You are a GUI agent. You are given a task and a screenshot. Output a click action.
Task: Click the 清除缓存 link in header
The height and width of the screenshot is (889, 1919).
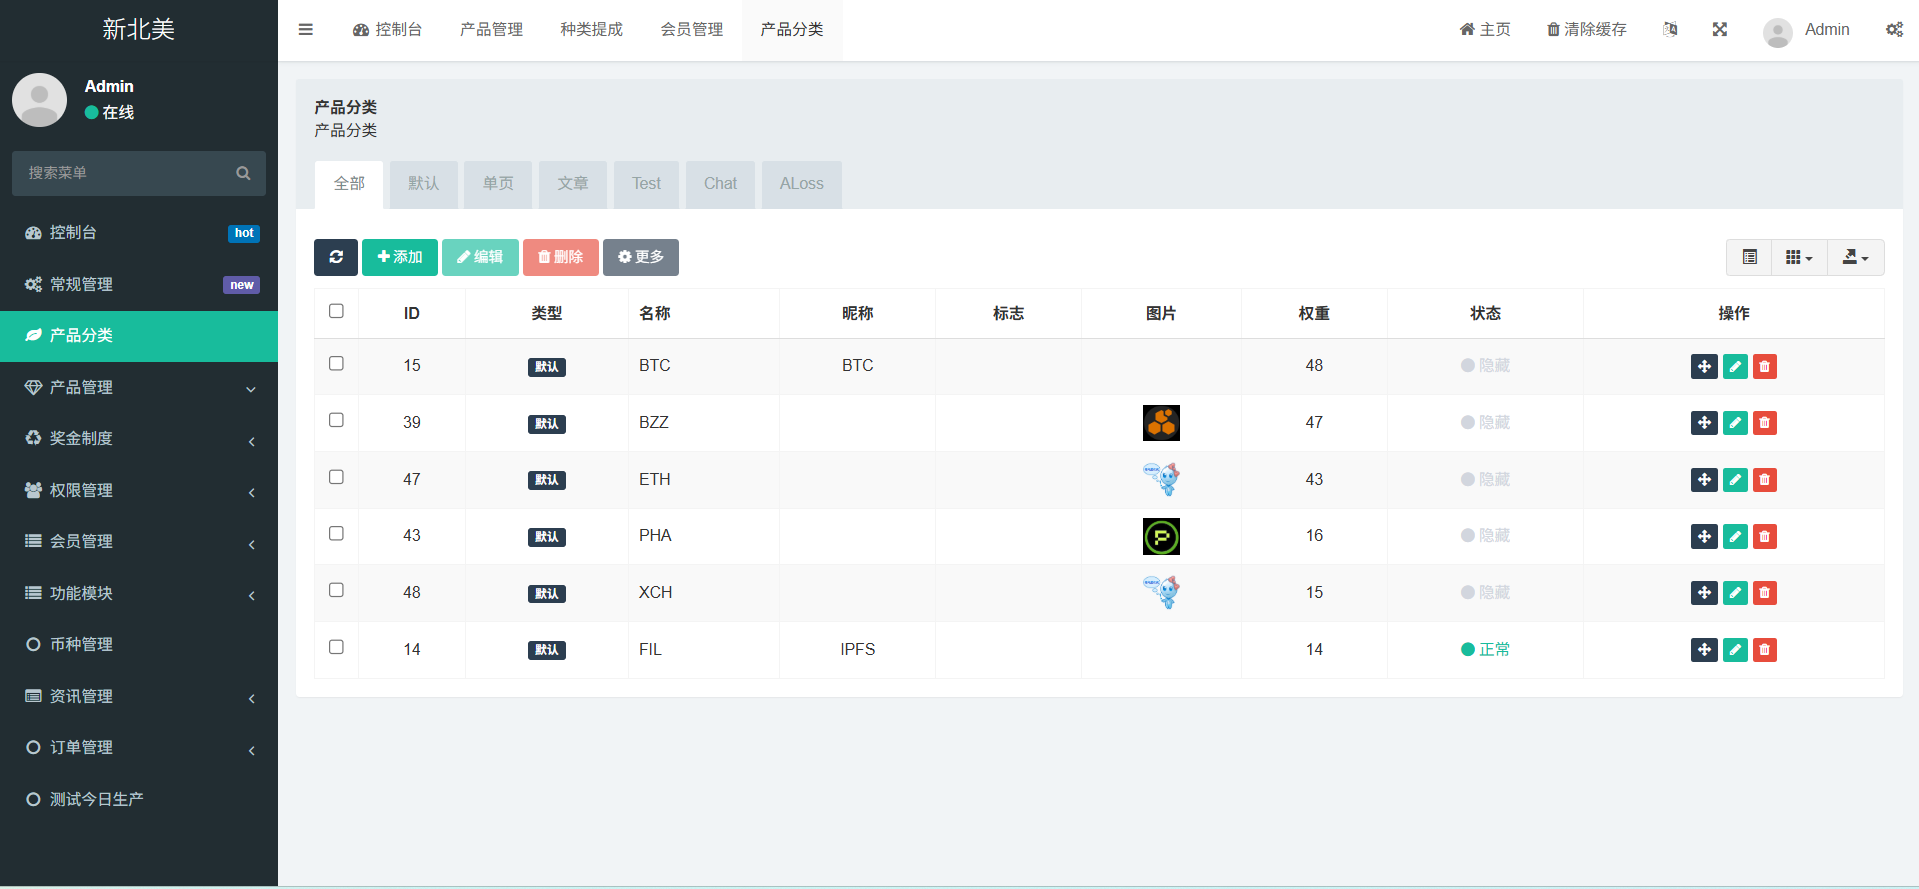[1586, 30]
